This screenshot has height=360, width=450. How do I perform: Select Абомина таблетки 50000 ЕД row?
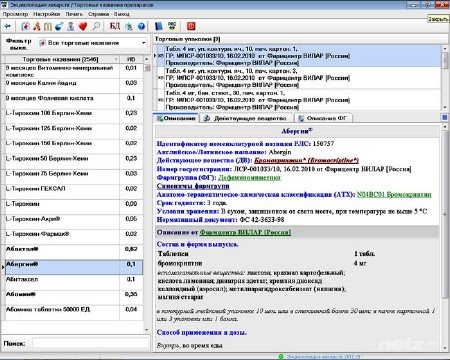(x=74, y=313)
